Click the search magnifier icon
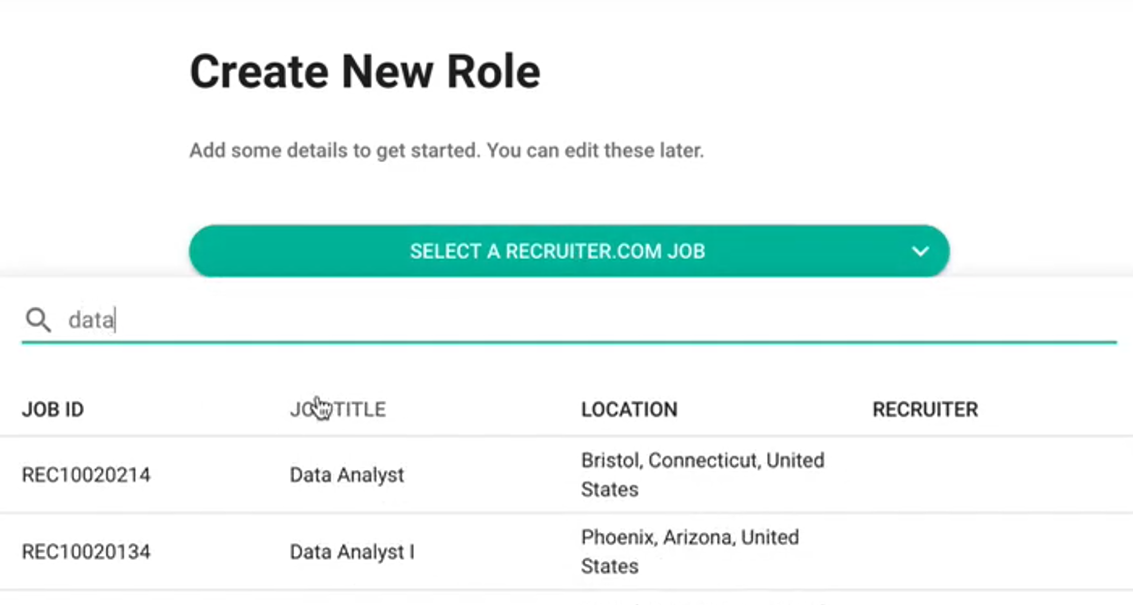This screenshot has height=605, width=1133. click(x=38, y=320)
